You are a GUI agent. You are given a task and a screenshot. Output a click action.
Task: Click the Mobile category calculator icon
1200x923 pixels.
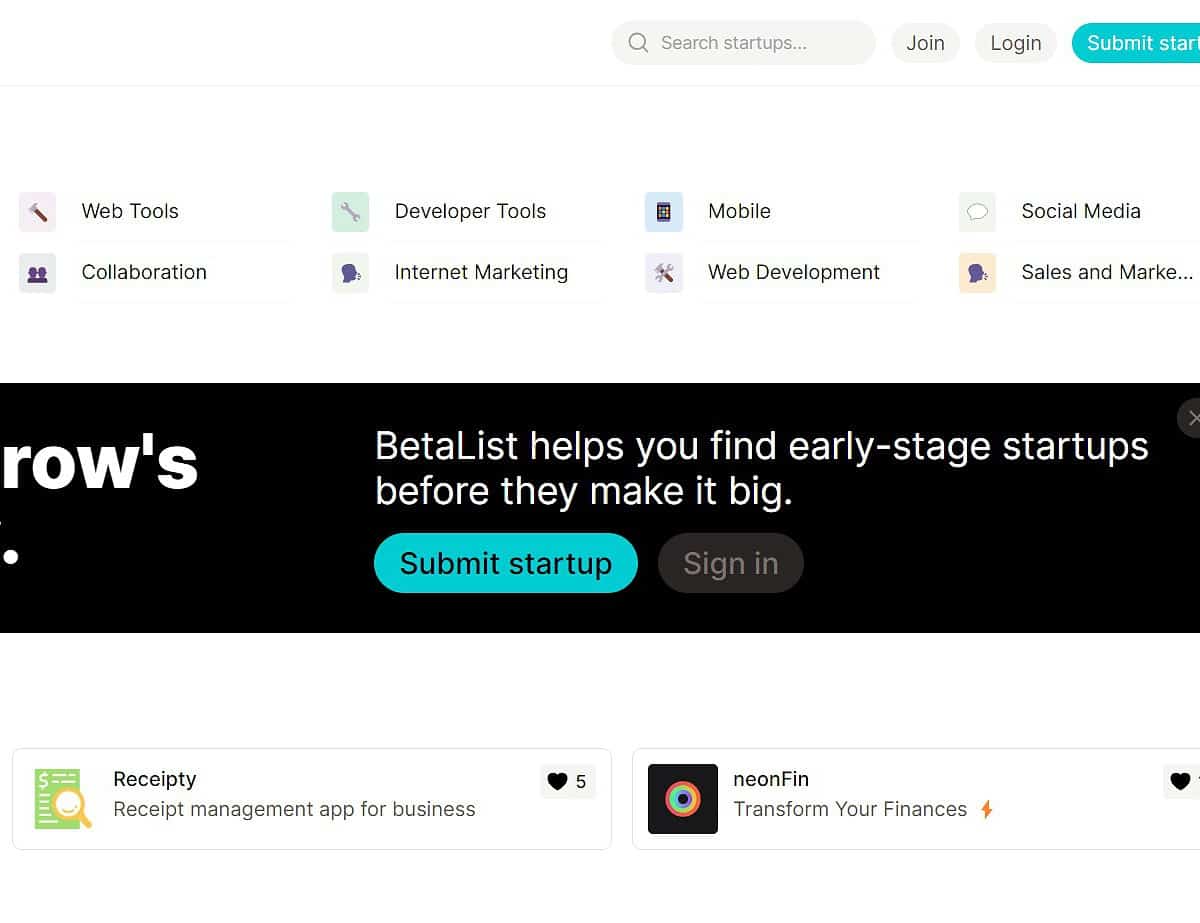point(663,211)
